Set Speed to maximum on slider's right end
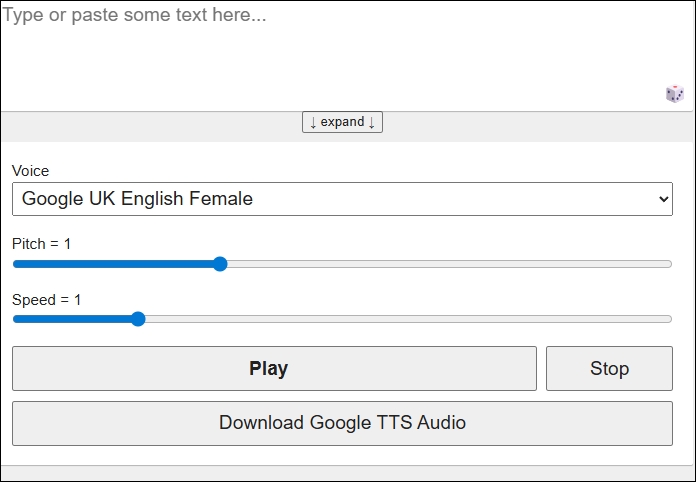This screenshot has height=482, width=696. 670,319
